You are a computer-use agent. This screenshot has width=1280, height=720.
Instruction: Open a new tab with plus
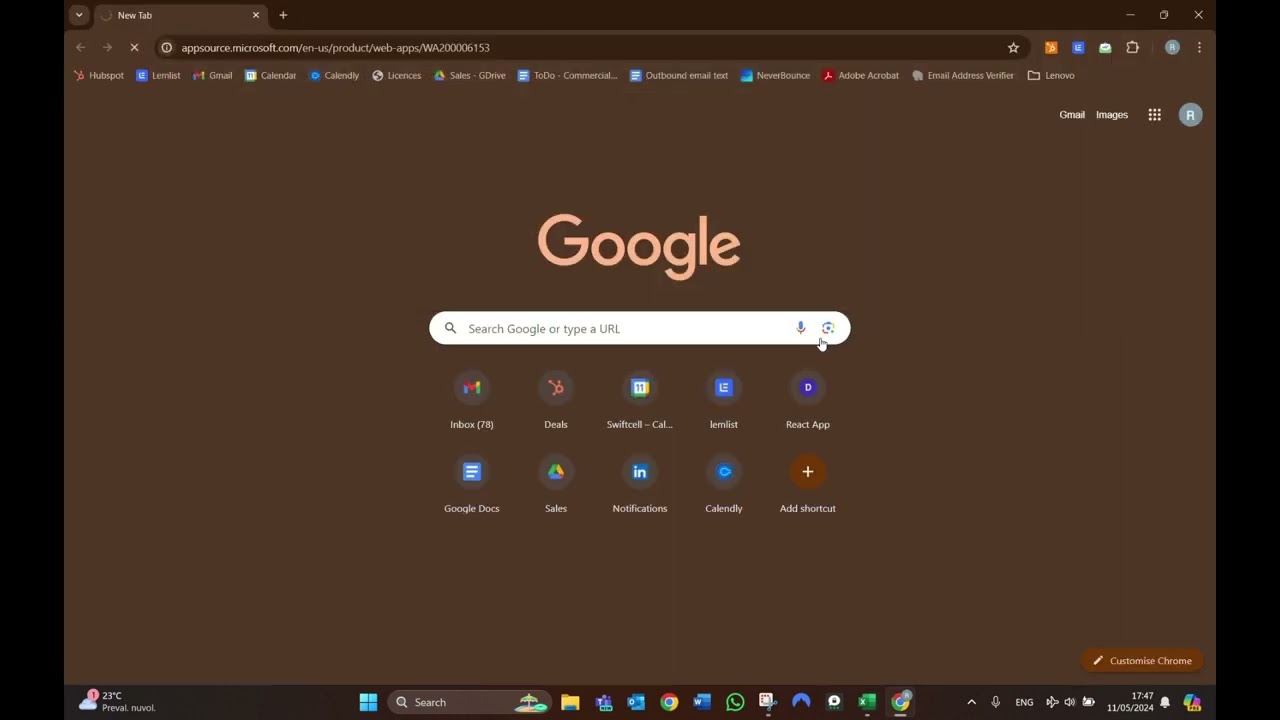point(283,15)
